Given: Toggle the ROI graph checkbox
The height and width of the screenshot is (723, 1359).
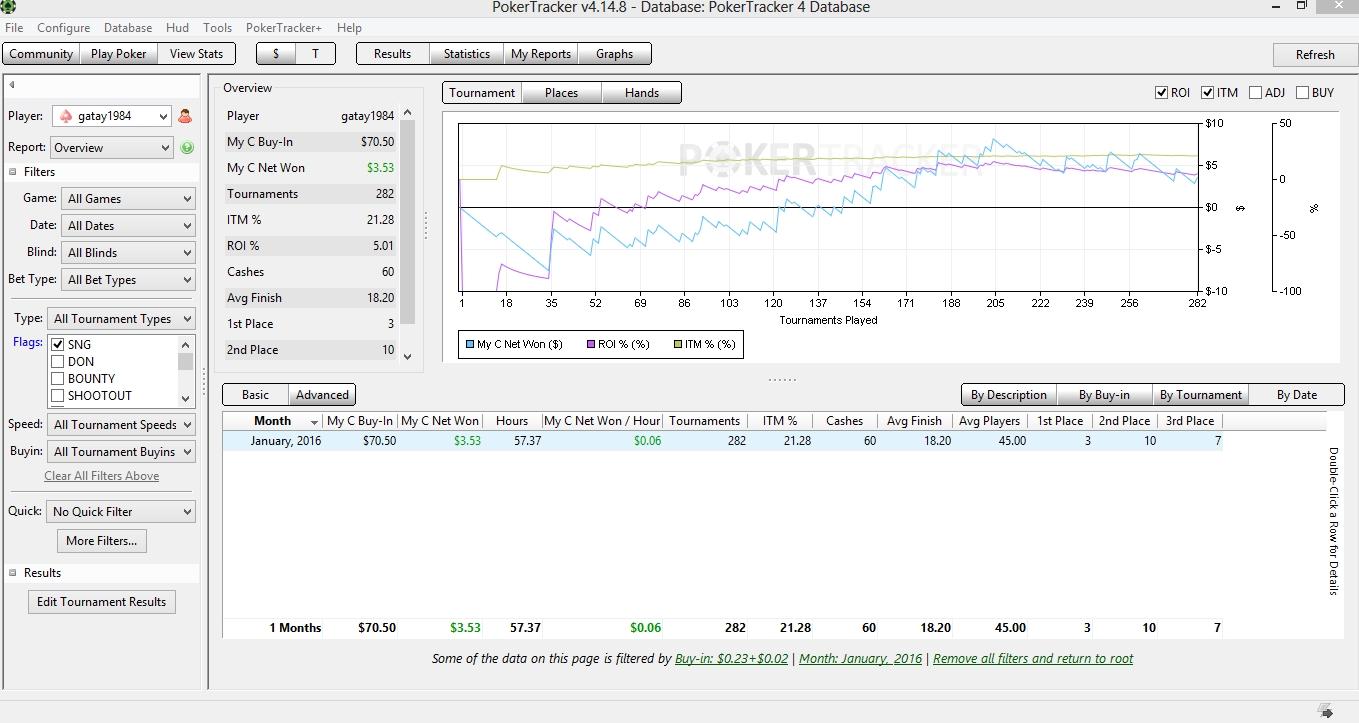Looking at the screenshot, I should (x=1162, y=93).
